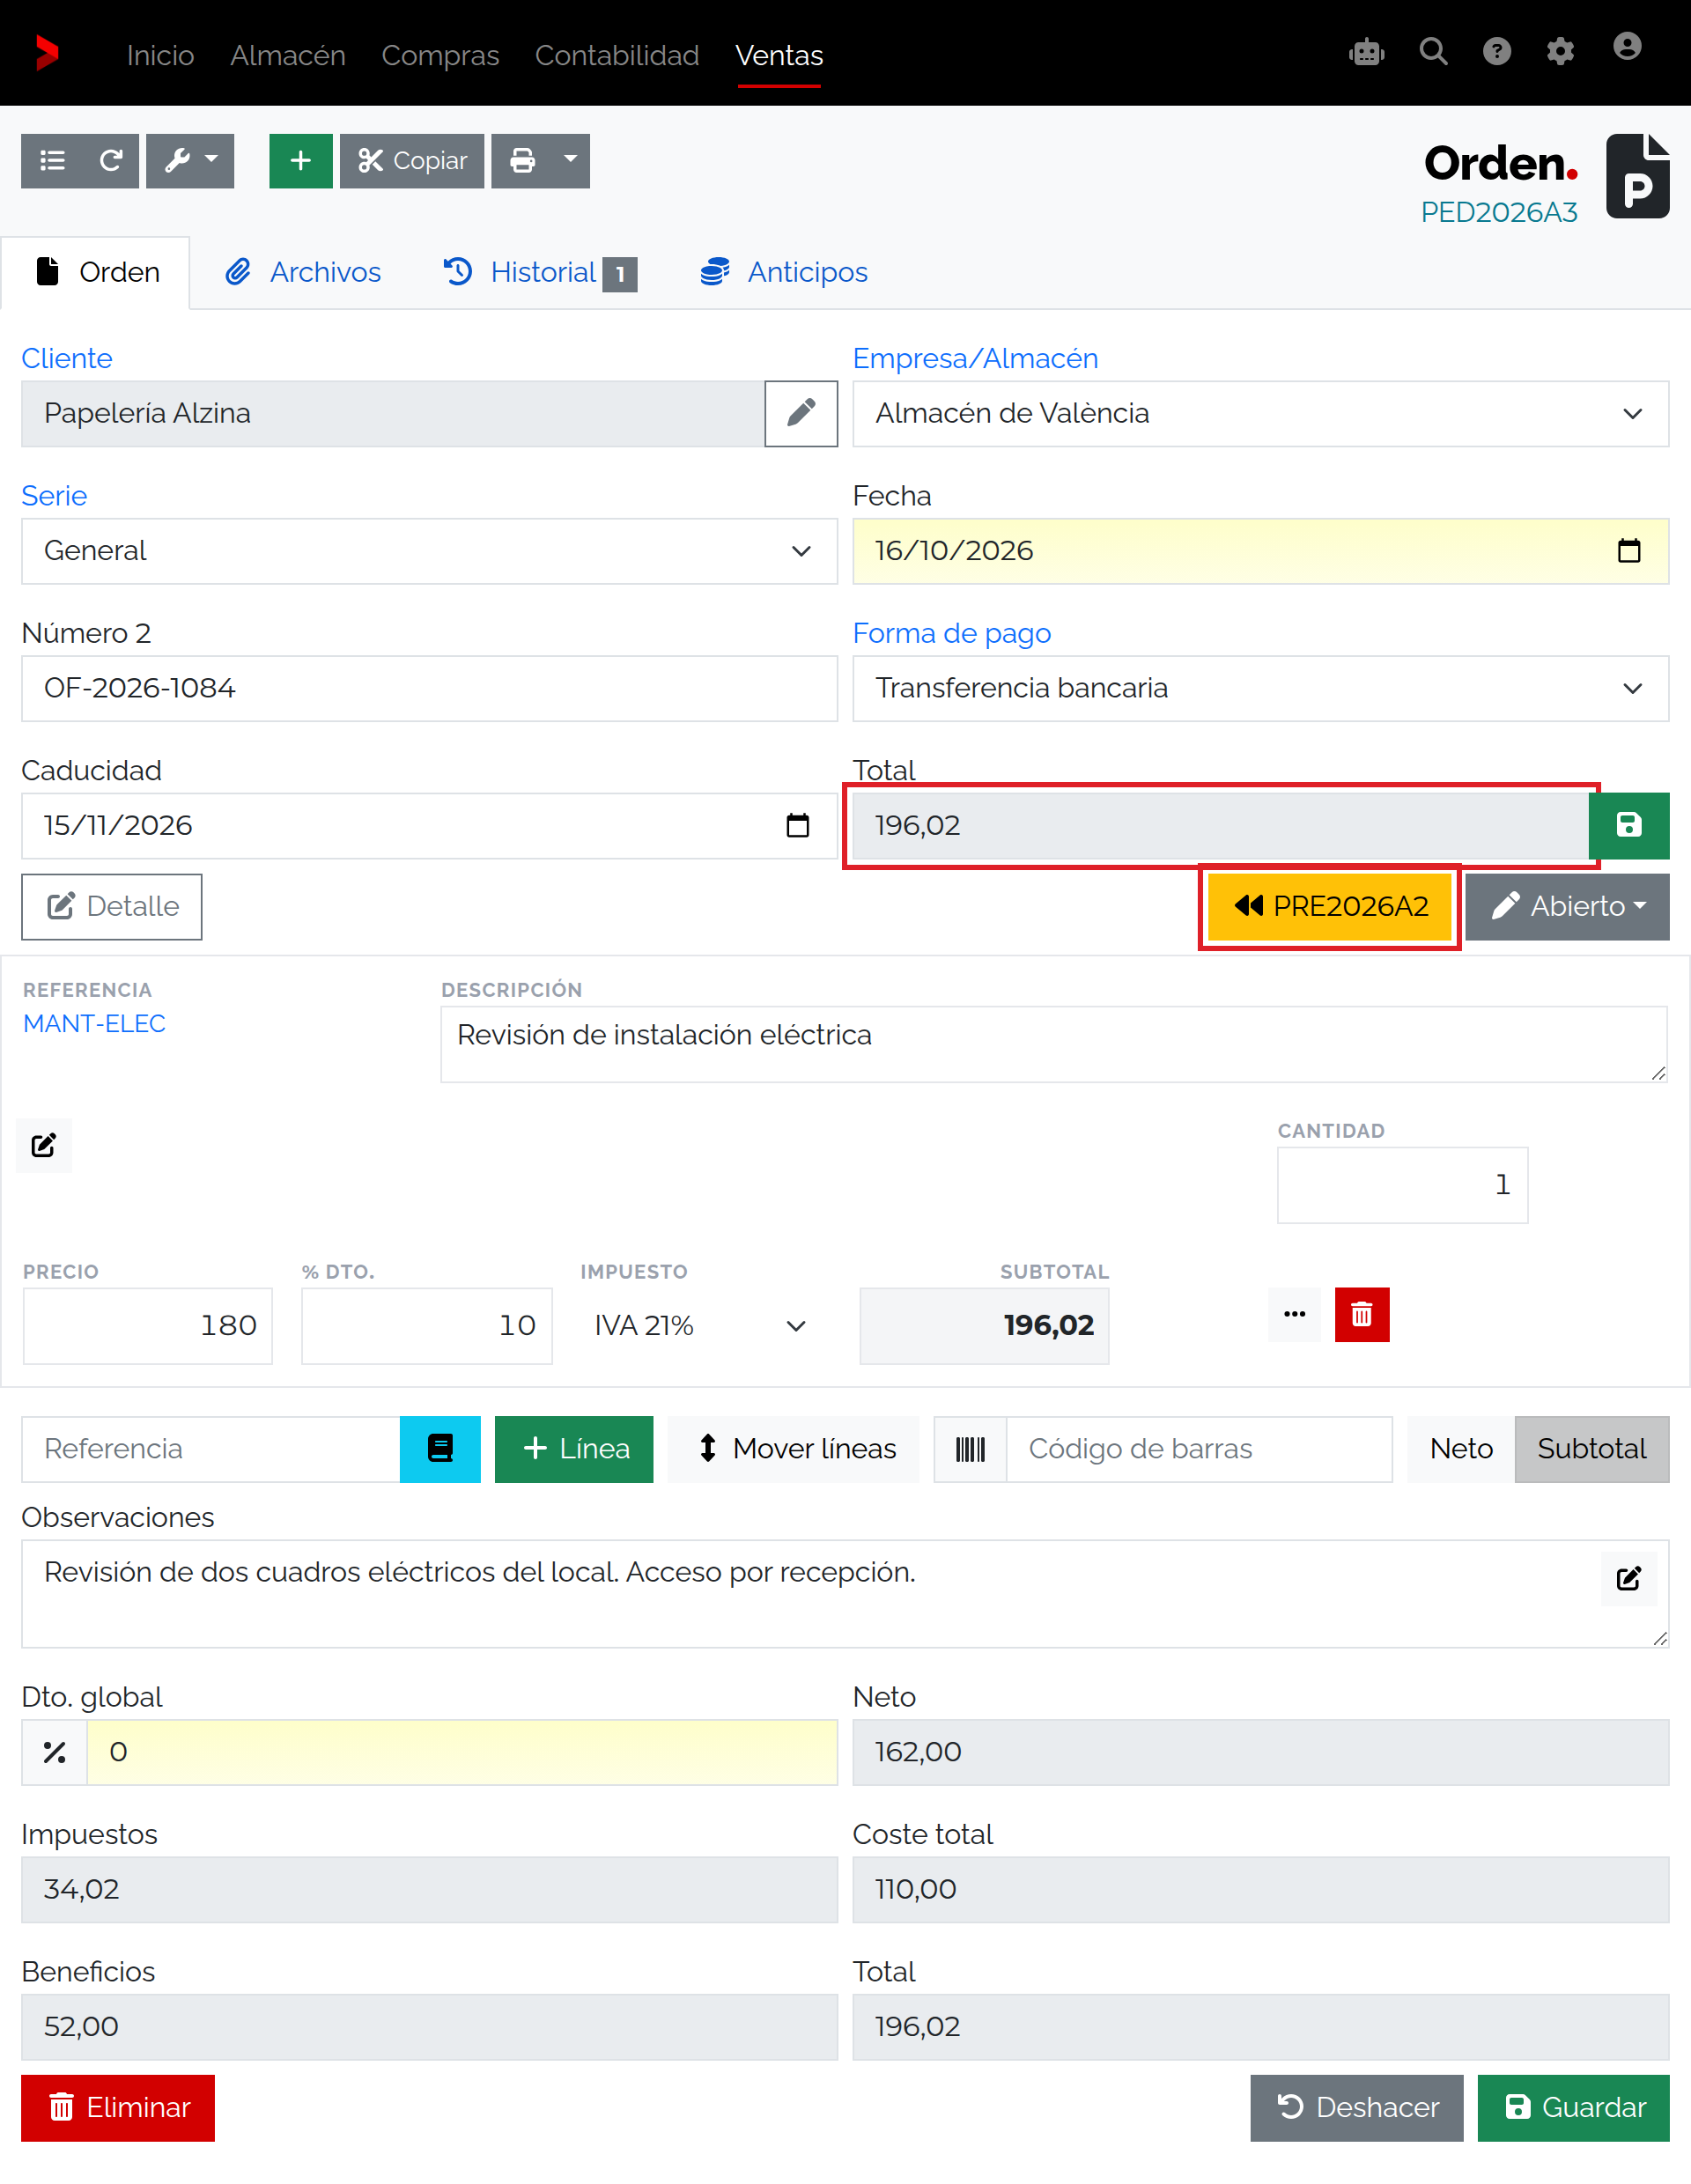
Task: Create new order with green plus button
Action: (x=301, y=161)
